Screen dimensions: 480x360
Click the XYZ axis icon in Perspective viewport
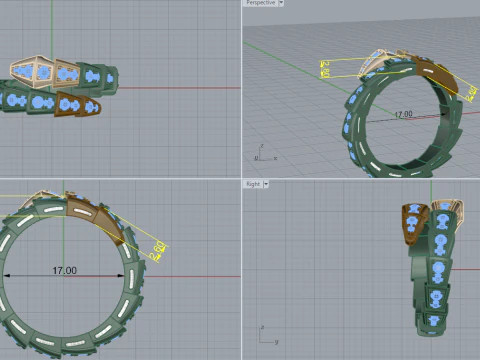point(266,153)
